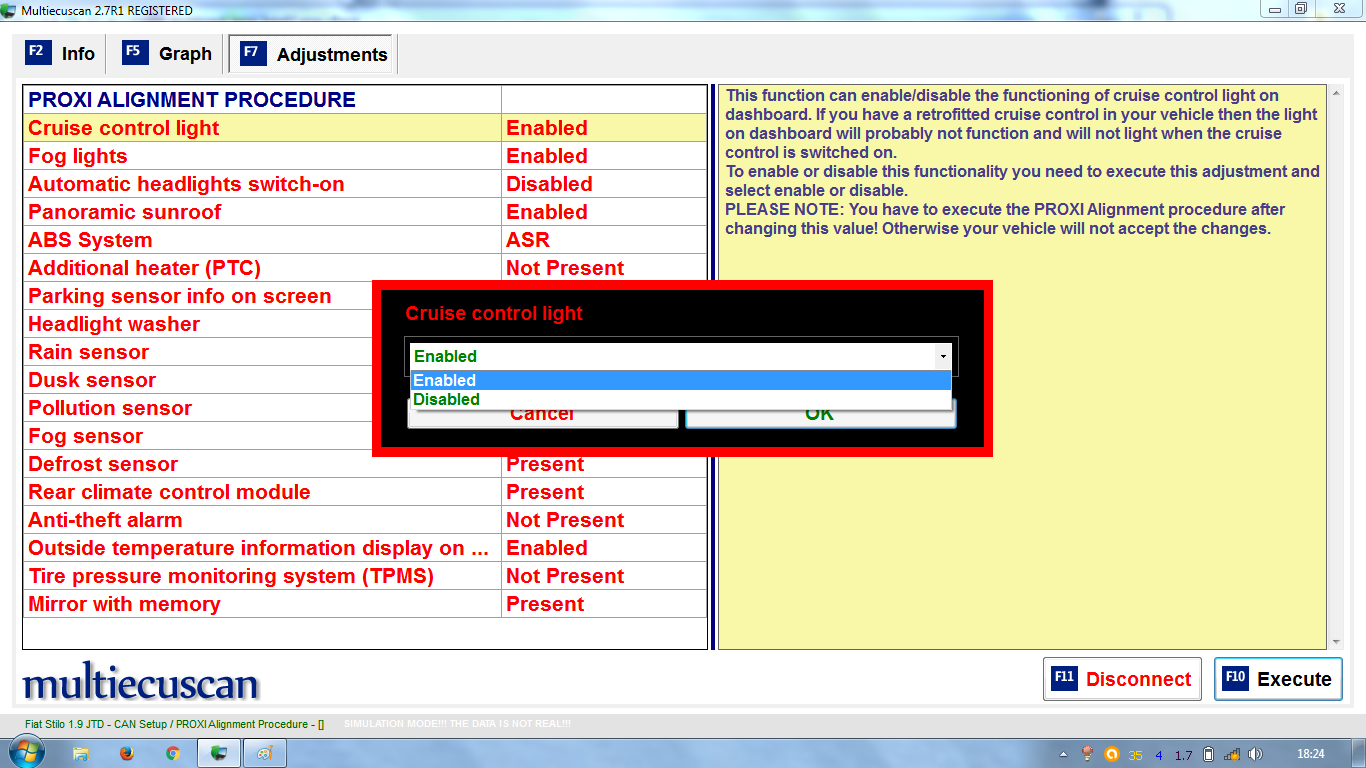Launch Firefox from the taskbar
1366x768 pixels.
(127, 754)
